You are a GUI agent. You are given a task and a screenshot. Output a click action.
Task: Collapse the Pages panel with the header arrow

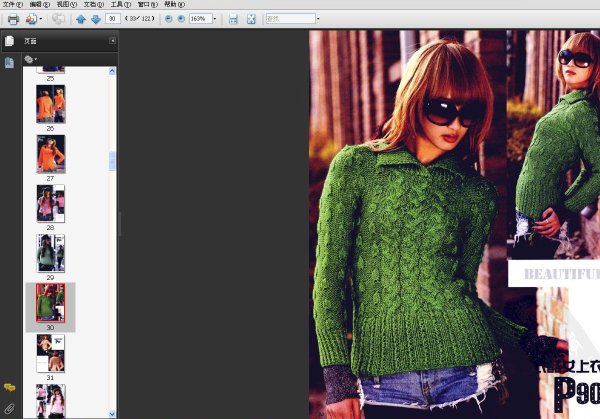(112, 41)
